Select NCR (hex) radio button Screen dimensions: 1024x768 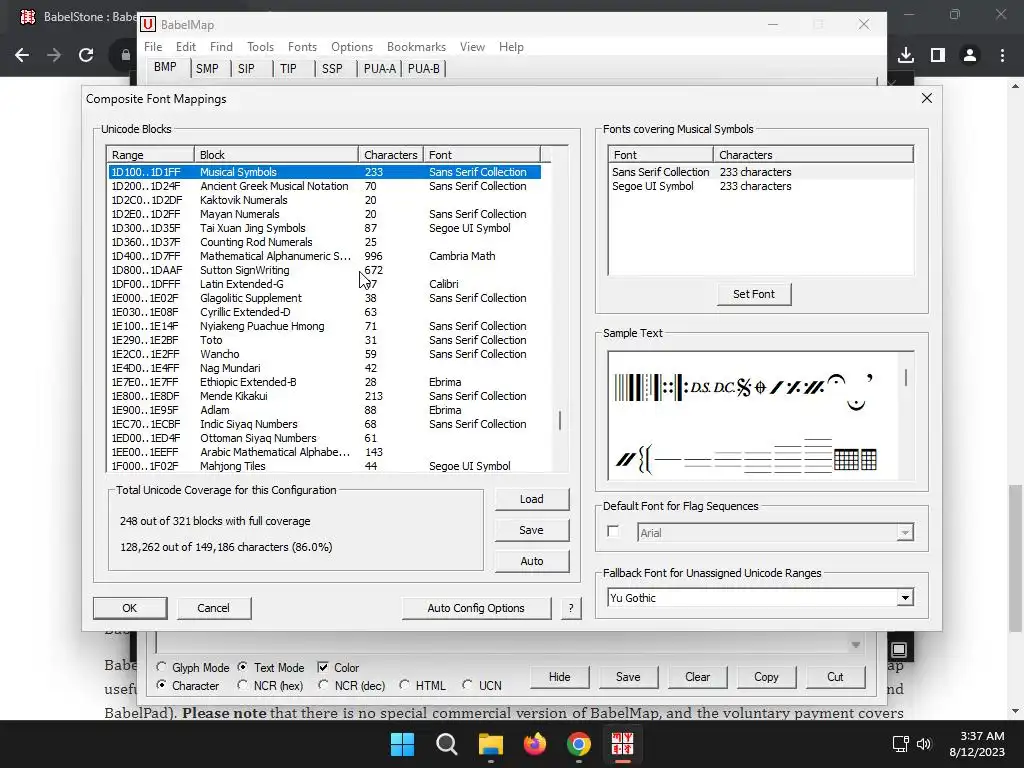[x=242, y=686]
